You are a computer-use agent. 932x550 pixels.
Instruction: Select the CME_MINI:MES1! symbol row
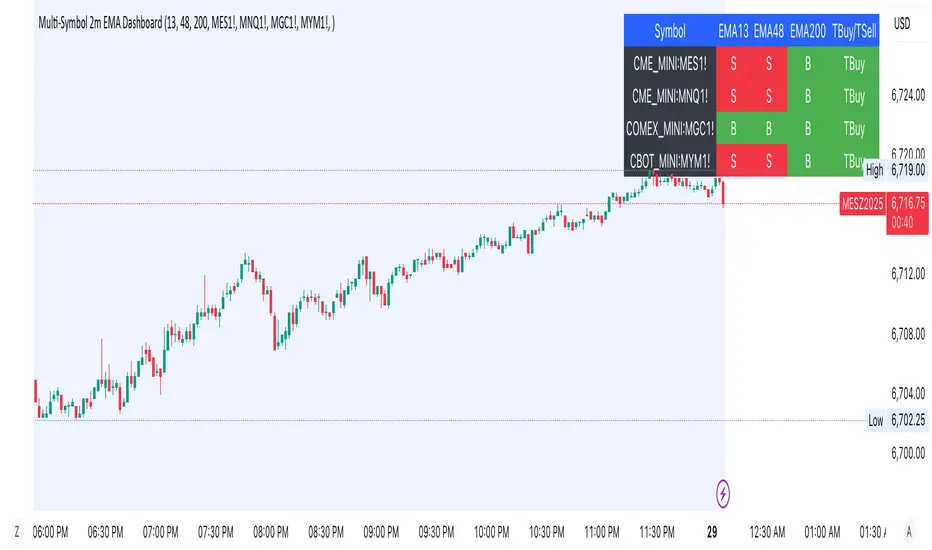coord(670,64)
